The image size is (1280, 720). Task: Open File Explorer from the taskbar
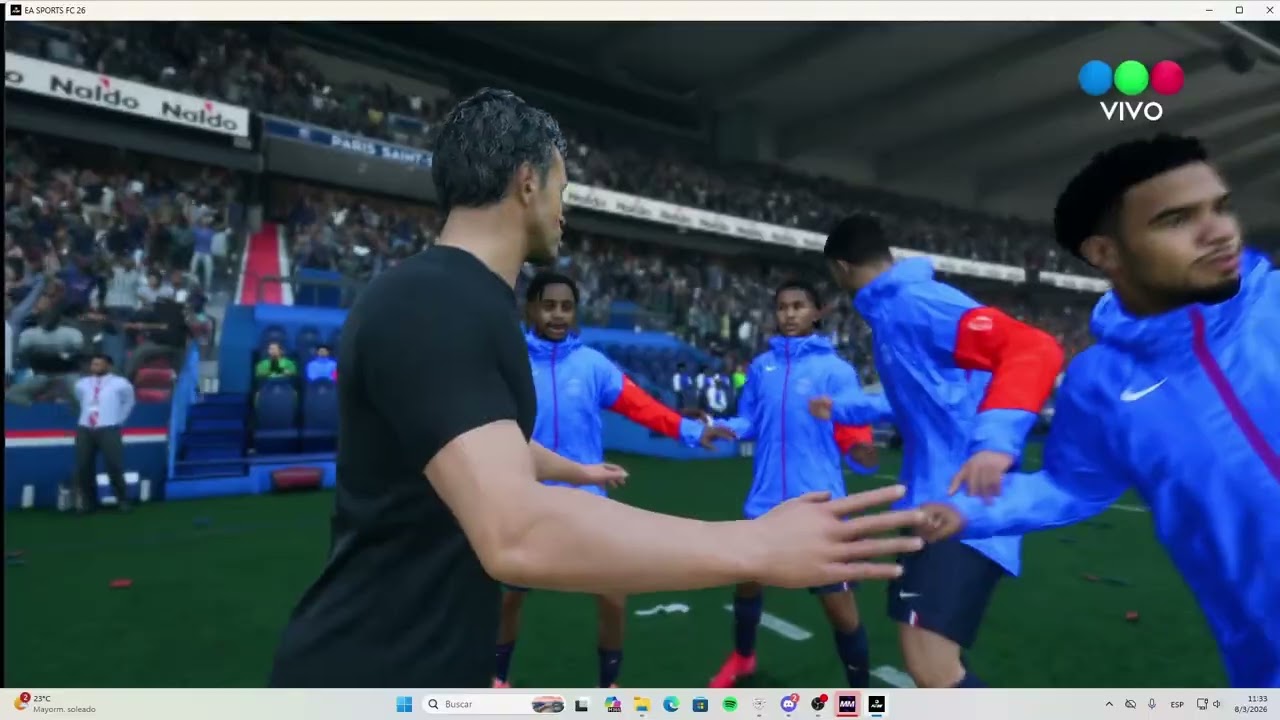[641, 704]
